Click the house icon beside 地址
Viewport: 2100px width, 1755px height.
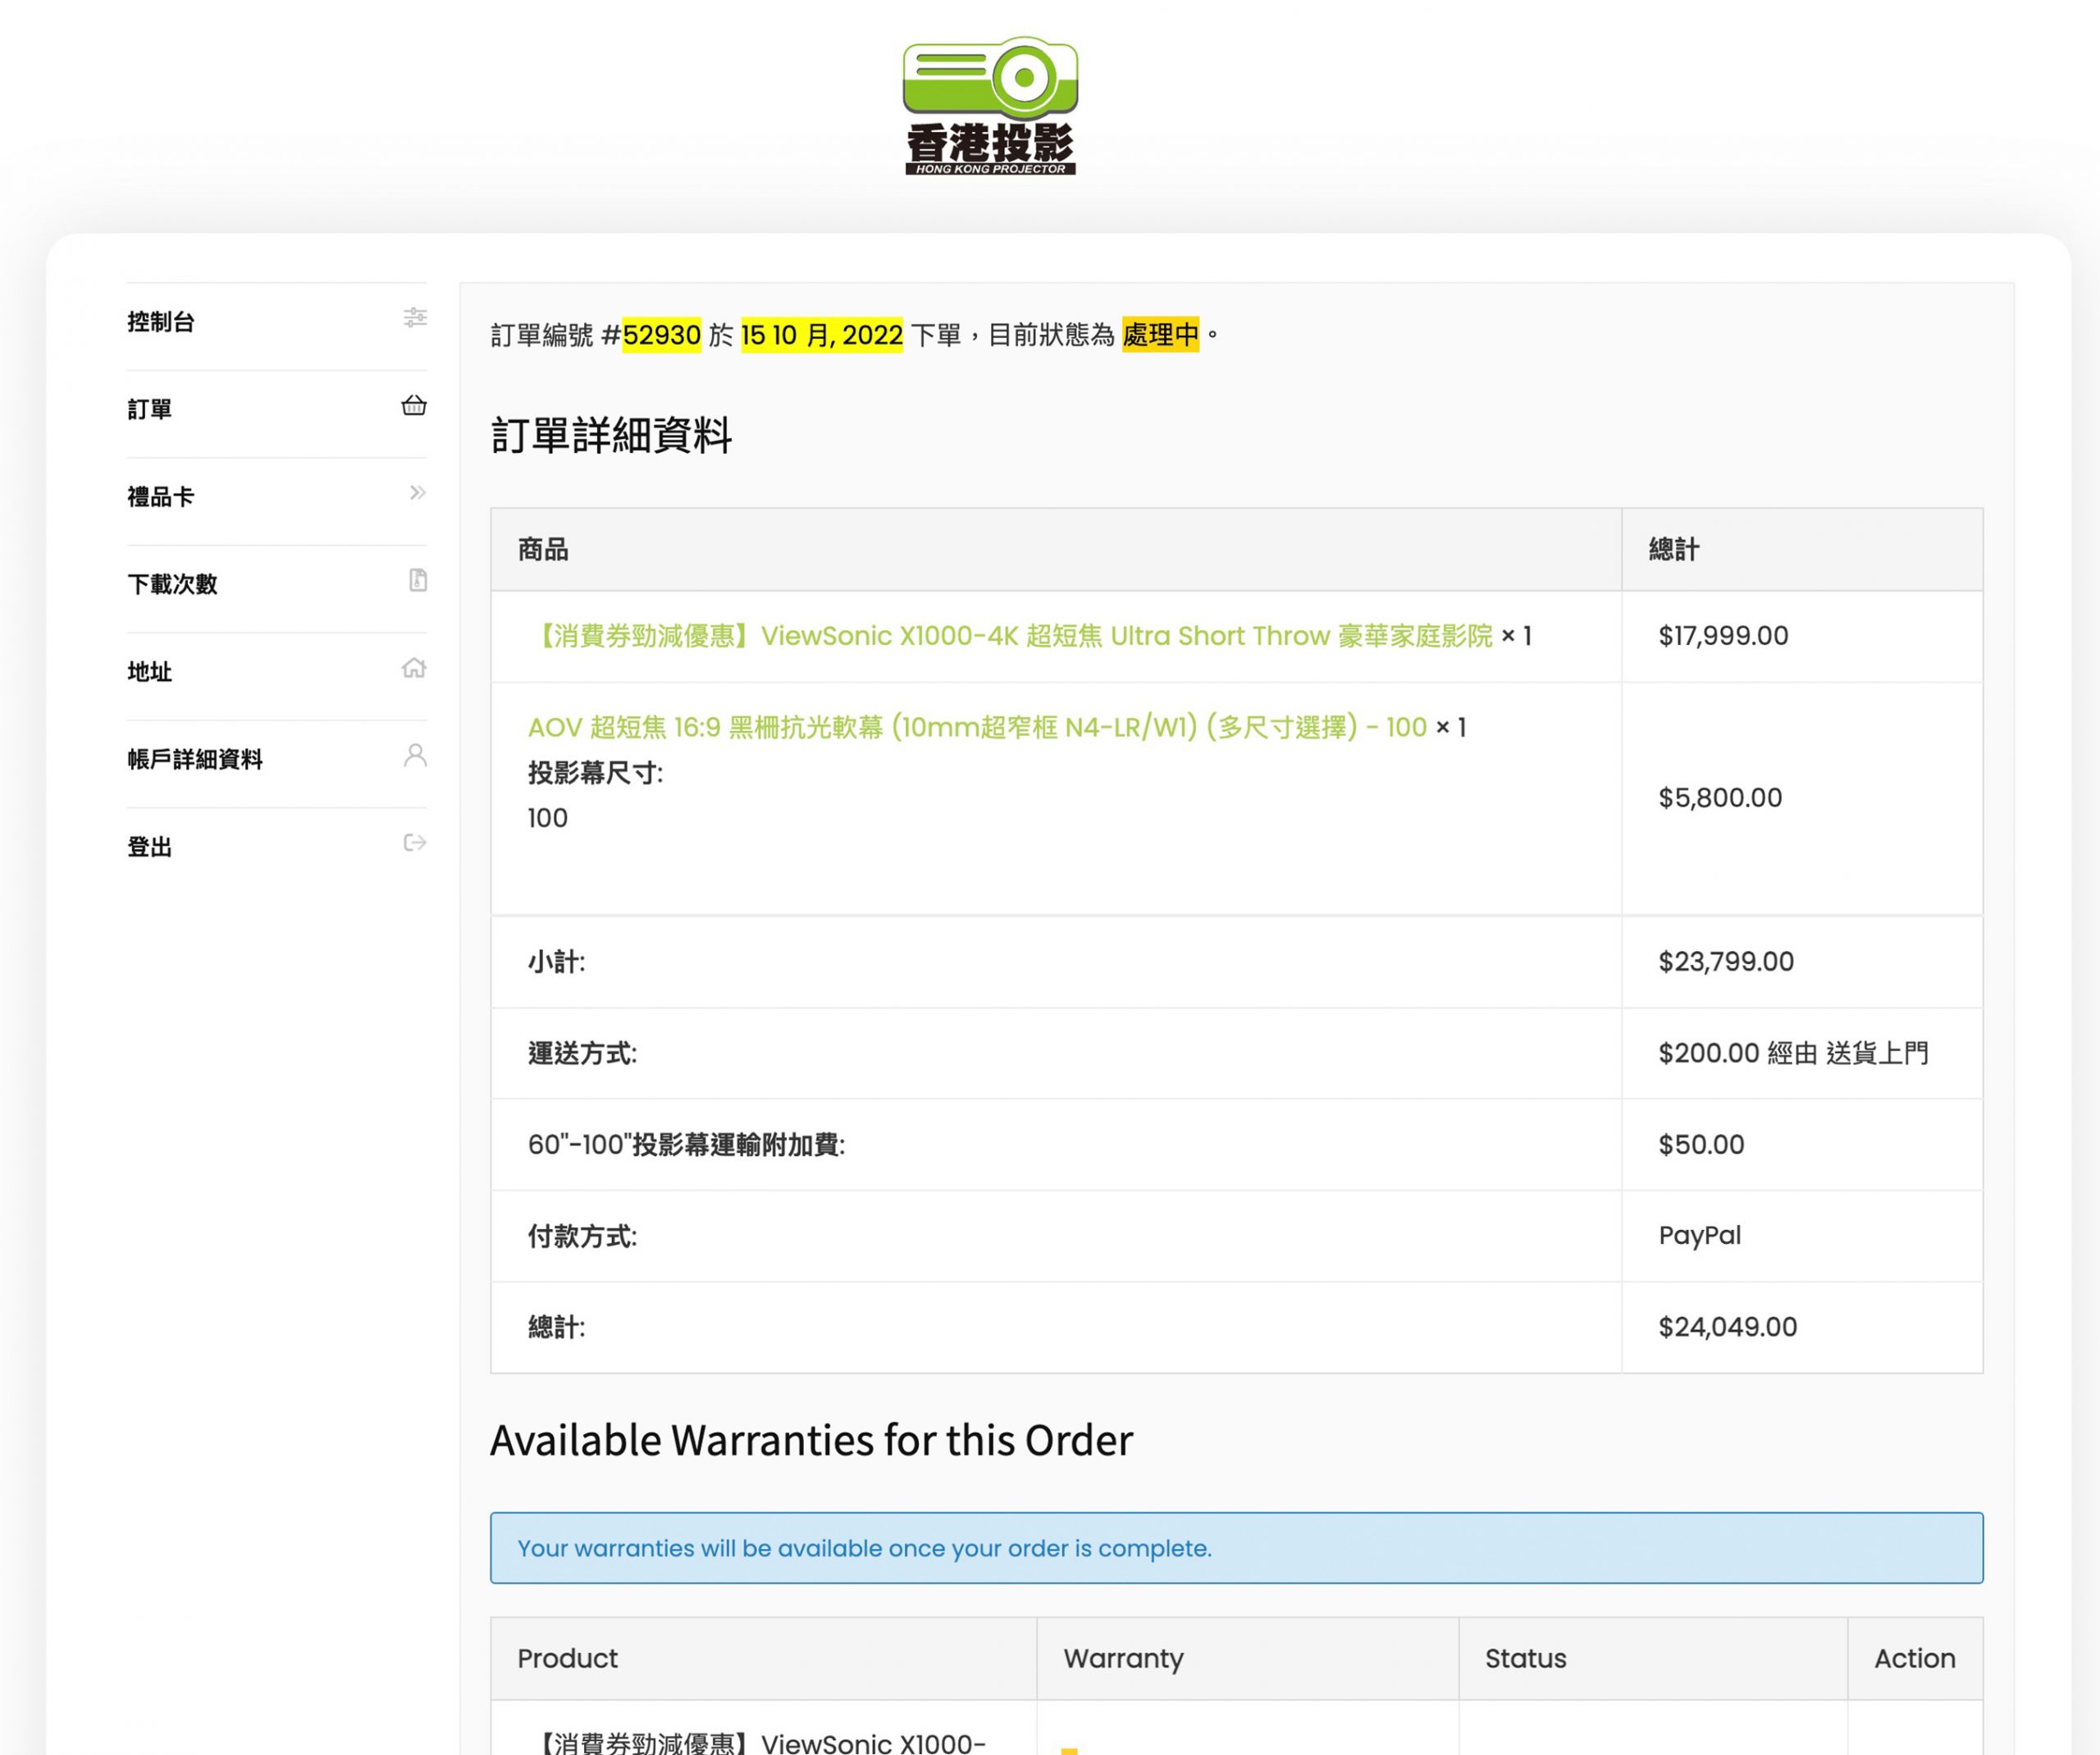(x=414, y=668)
